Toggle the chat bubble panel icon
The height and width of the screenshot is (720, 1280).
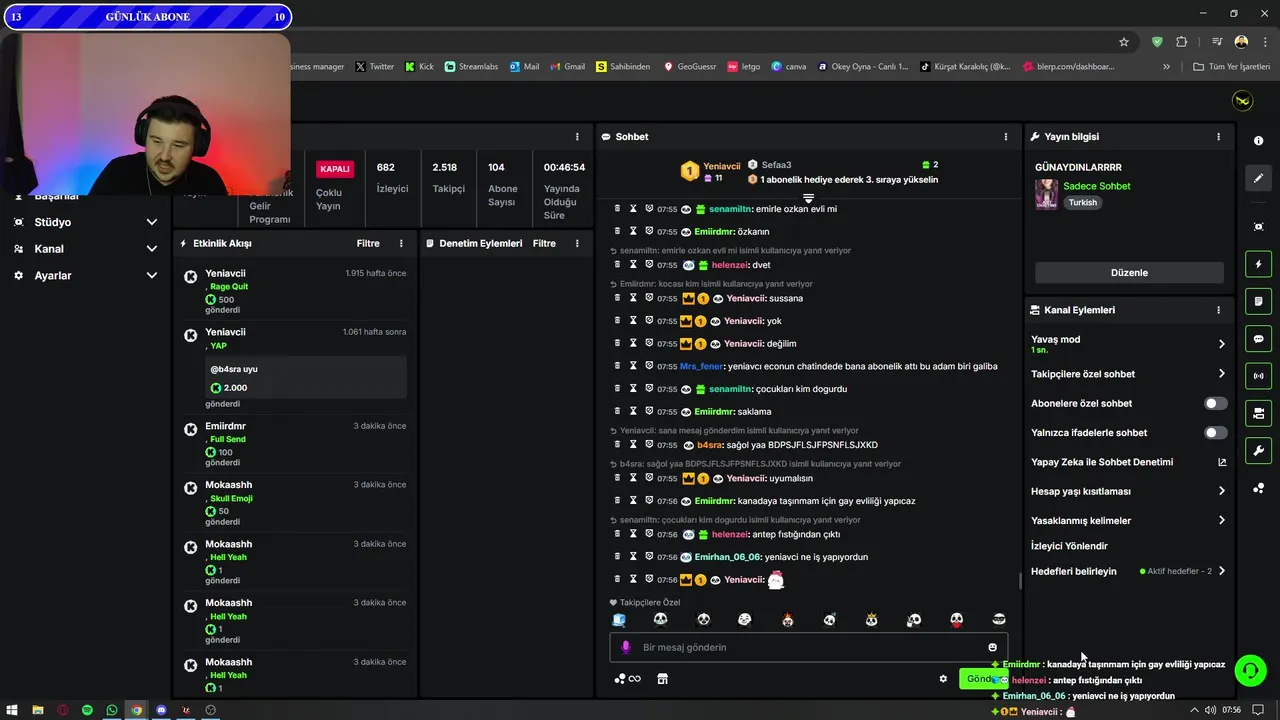pos(1258,339)
